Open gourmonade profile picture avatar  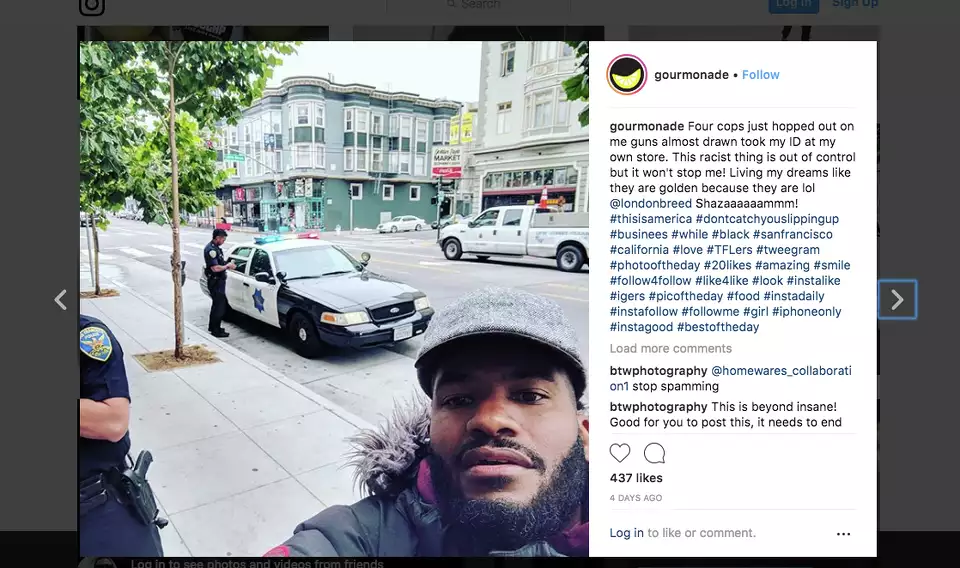(626, 75)
